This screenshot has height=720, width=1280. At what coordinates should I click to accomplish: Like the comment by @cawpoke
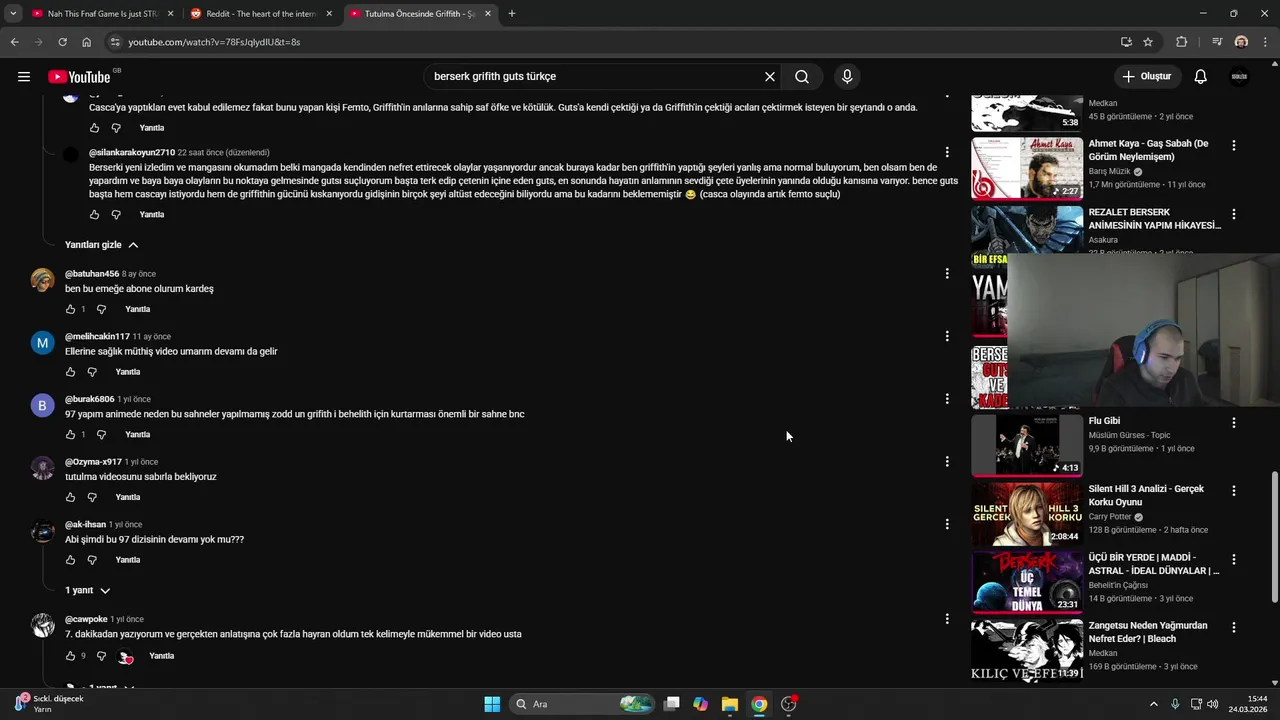[x=71, y=656]
